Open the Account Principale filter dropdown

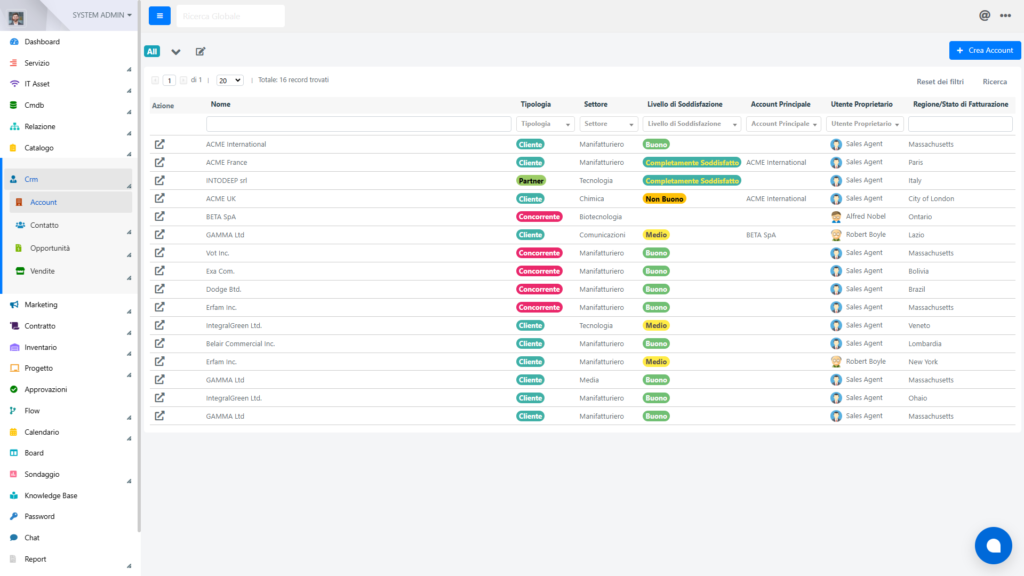(783, 124)
